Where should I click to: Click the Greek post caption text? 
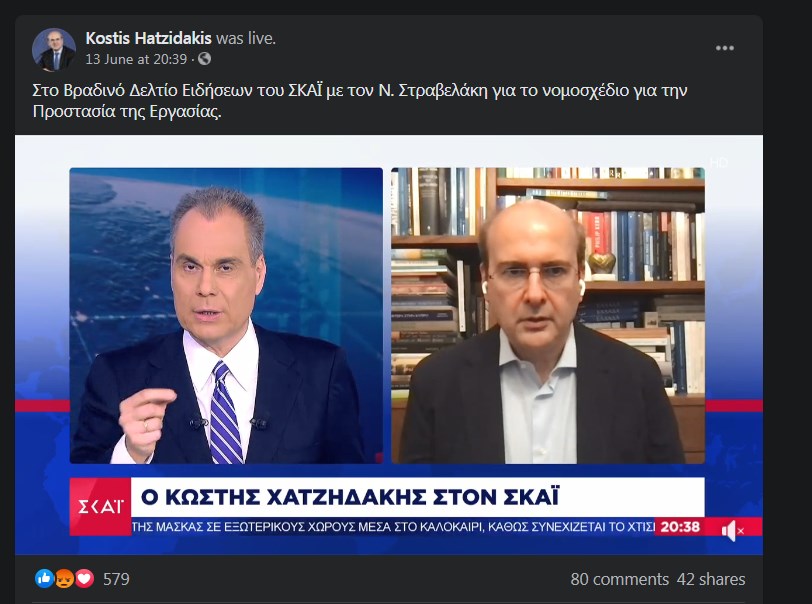[359, 101]
